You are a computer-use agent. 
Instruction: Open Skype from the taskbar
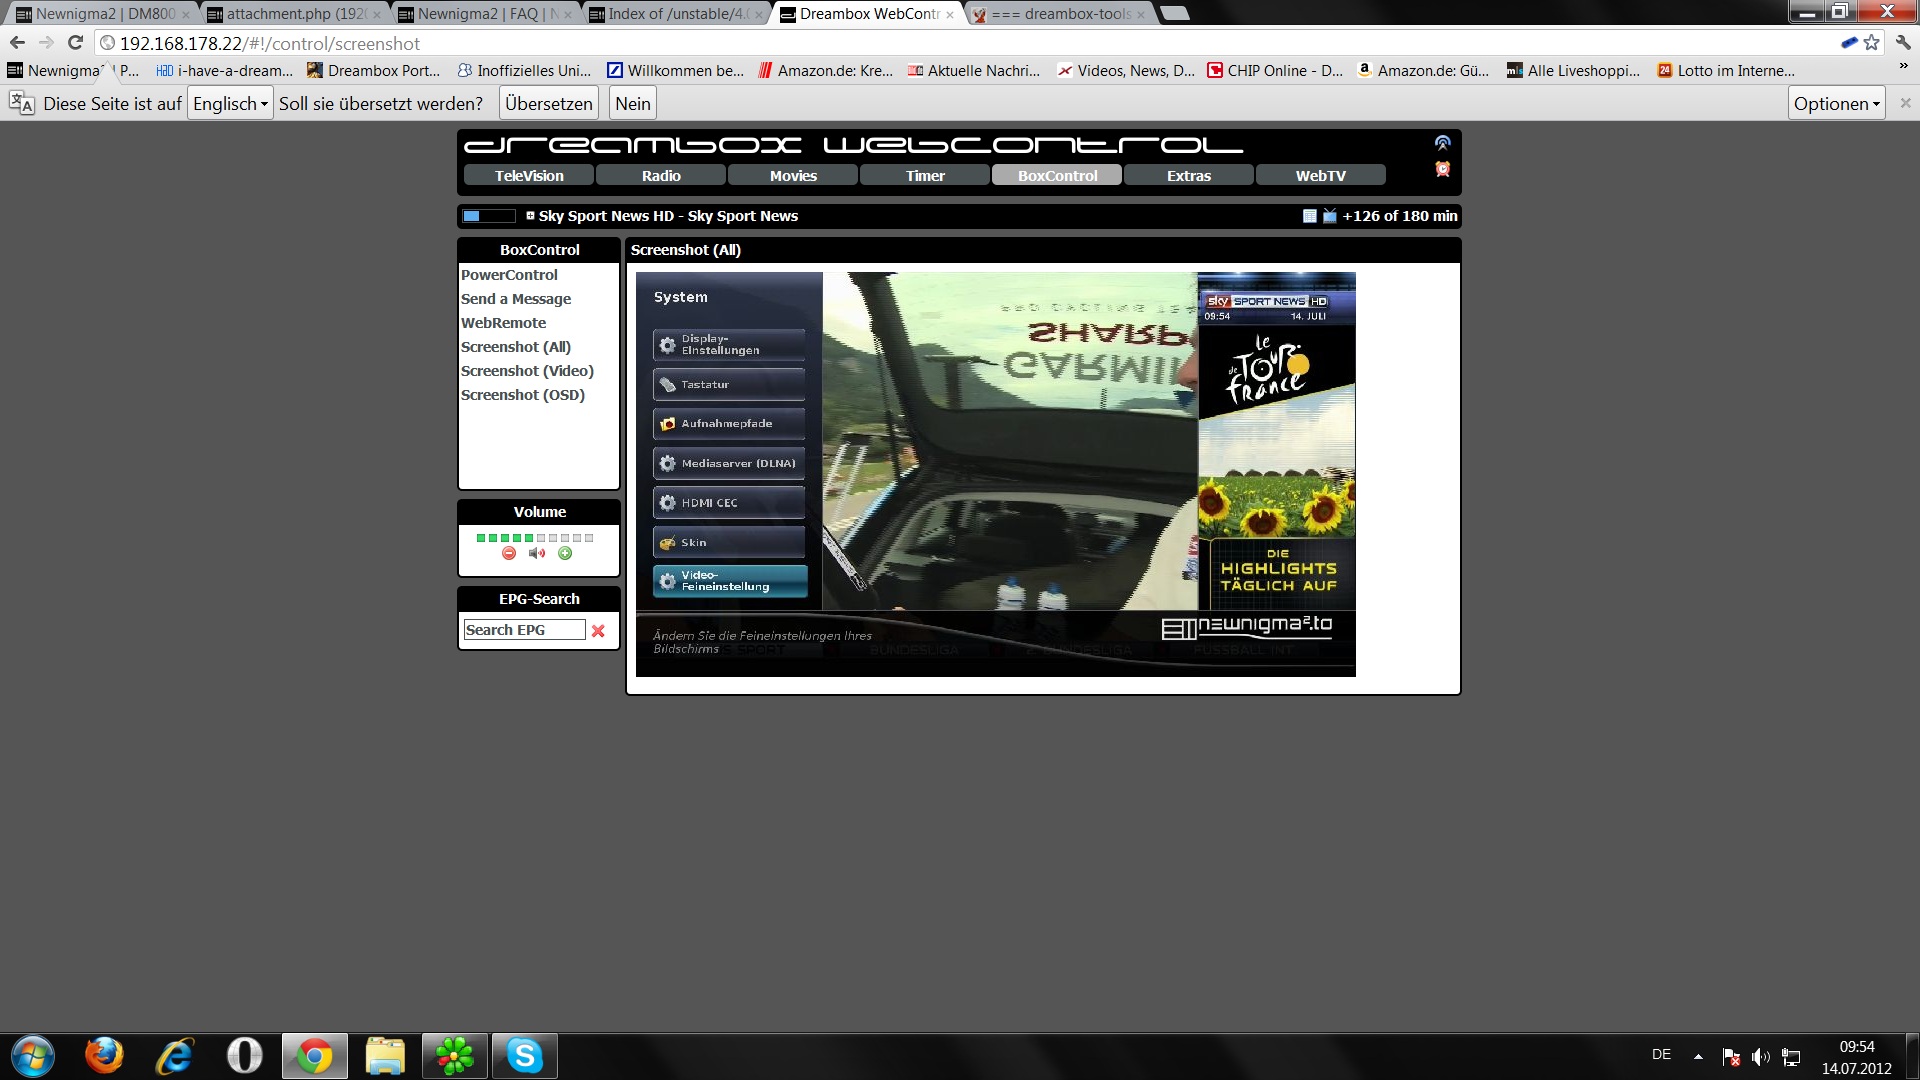click(x=524, y=1056)
